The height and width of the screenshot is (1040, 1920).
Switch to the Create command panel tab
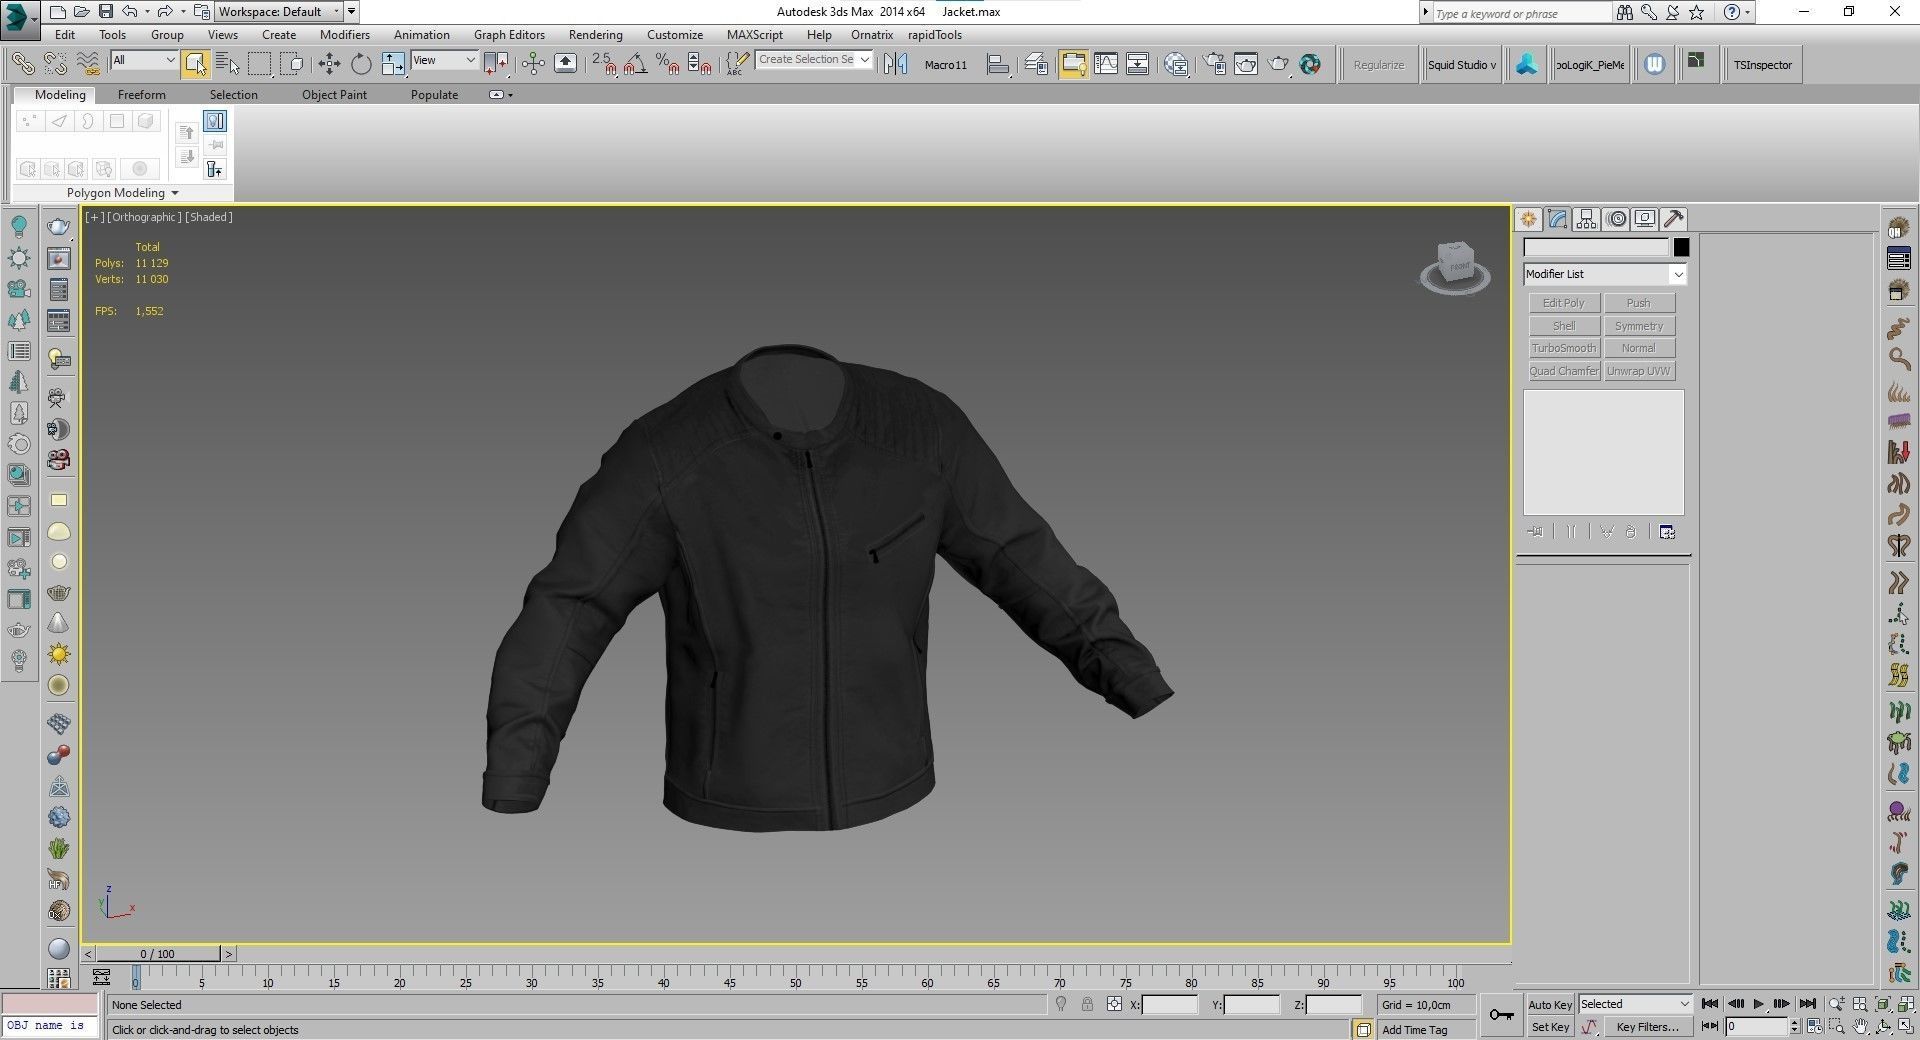point(1528,219)
